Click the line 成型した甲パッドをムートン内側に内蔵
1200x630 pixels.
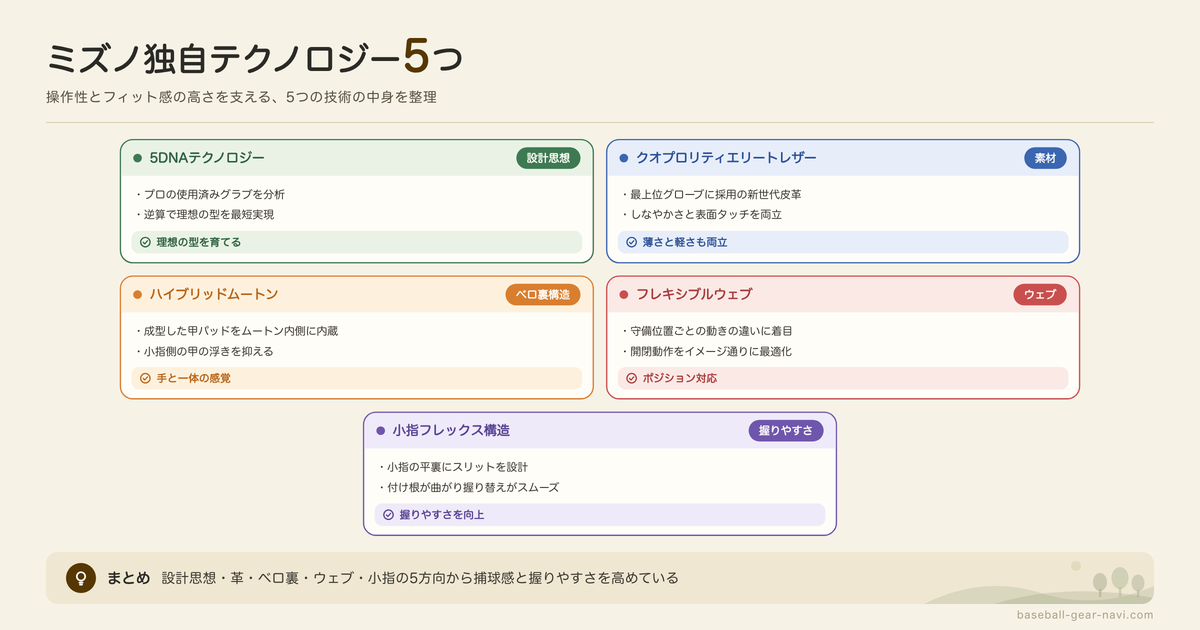pyautogui.click(x=243, y=330)
